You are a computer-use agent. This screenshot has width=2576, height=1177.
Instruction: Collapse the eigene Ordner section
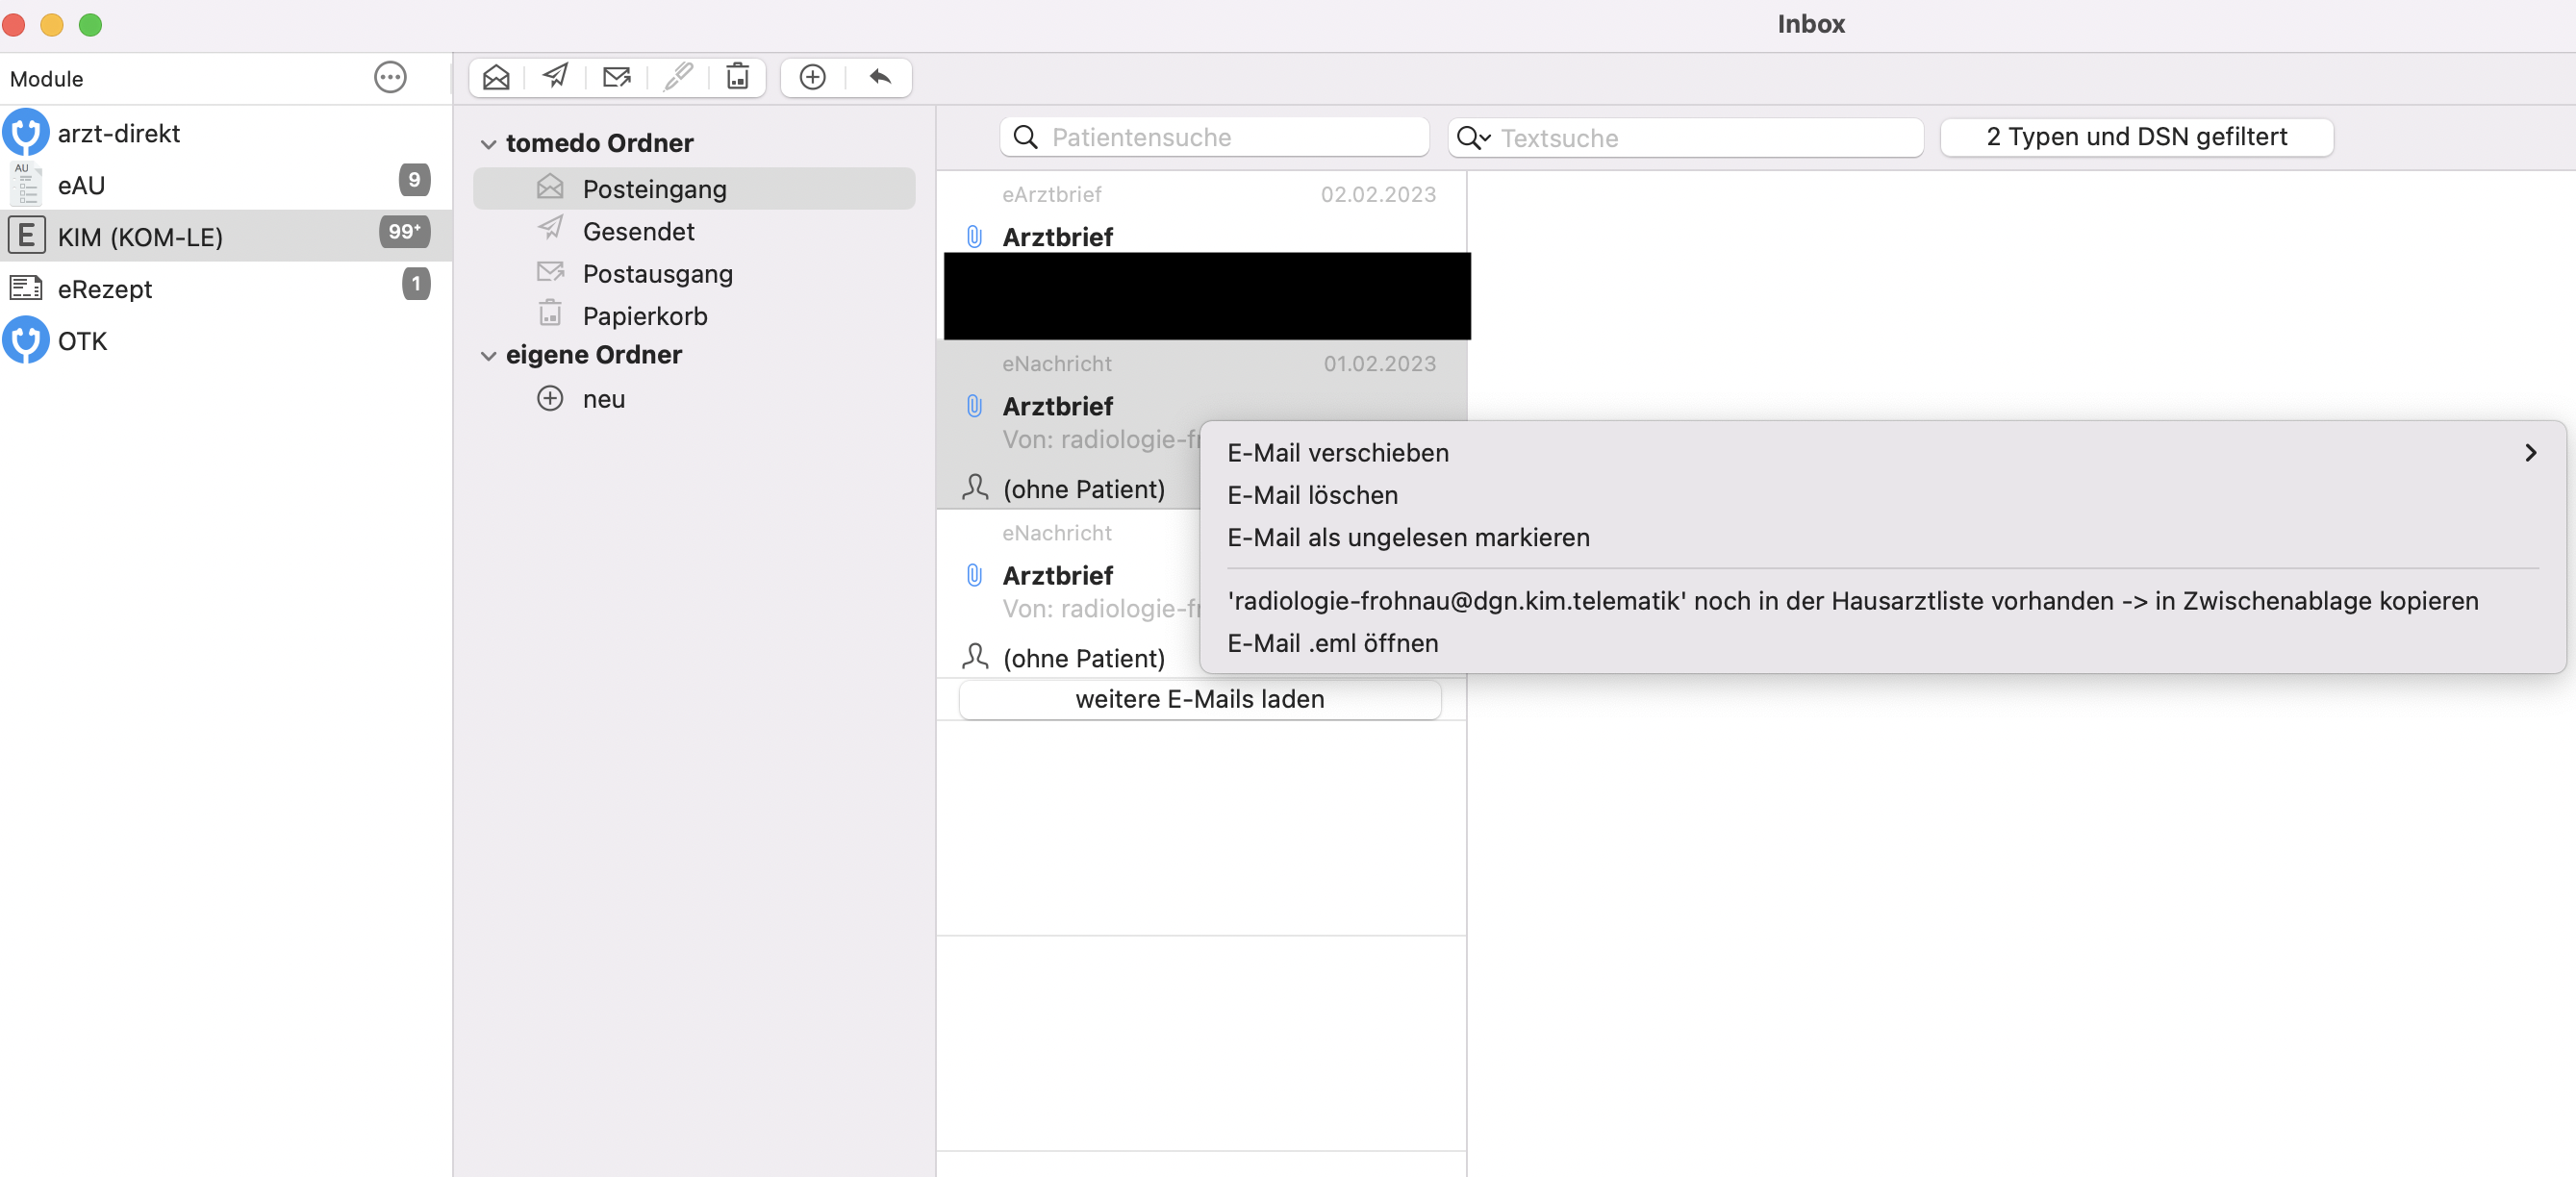coord(488,356)
